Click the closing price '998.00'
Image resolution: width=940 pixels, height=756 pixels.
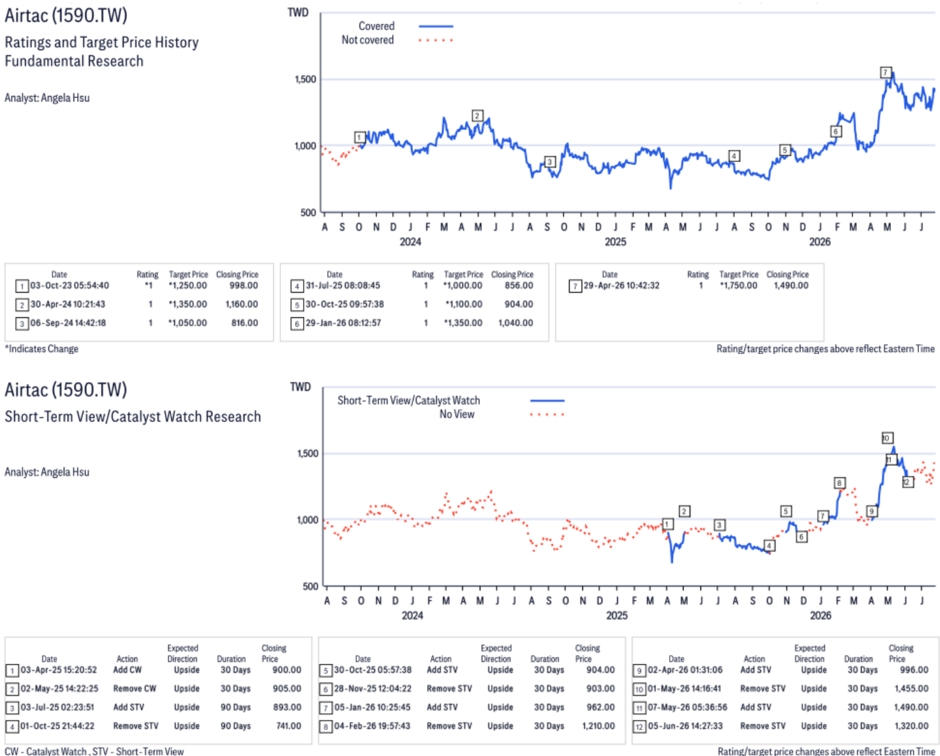[244, 285]
